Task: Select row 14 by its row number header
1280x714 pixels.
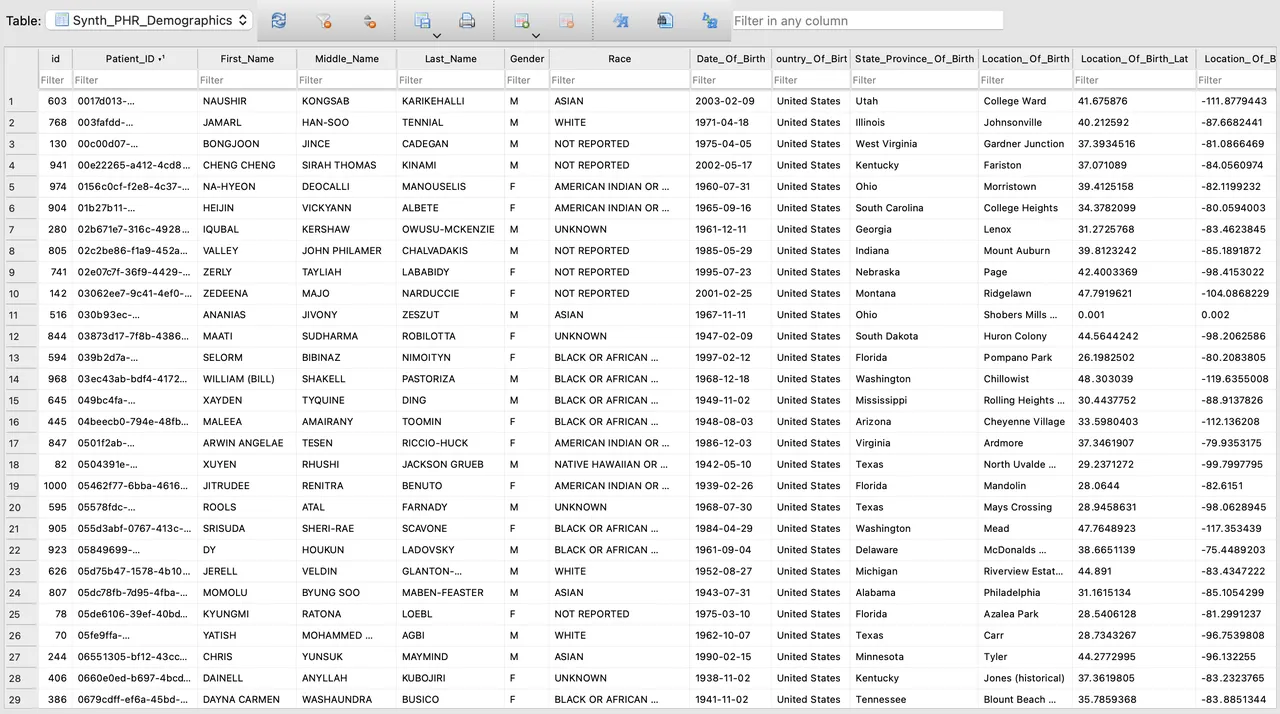Action: click(14, 379)
